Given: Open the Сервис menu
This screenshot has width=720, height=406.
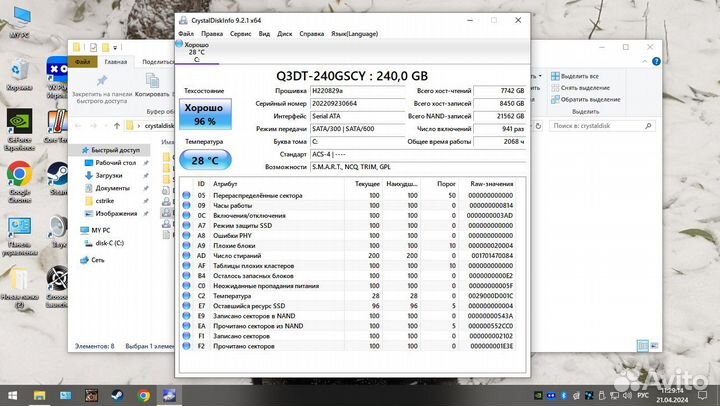Looking at the screenshot, I should pyautogui.click(x=241, y=34).
